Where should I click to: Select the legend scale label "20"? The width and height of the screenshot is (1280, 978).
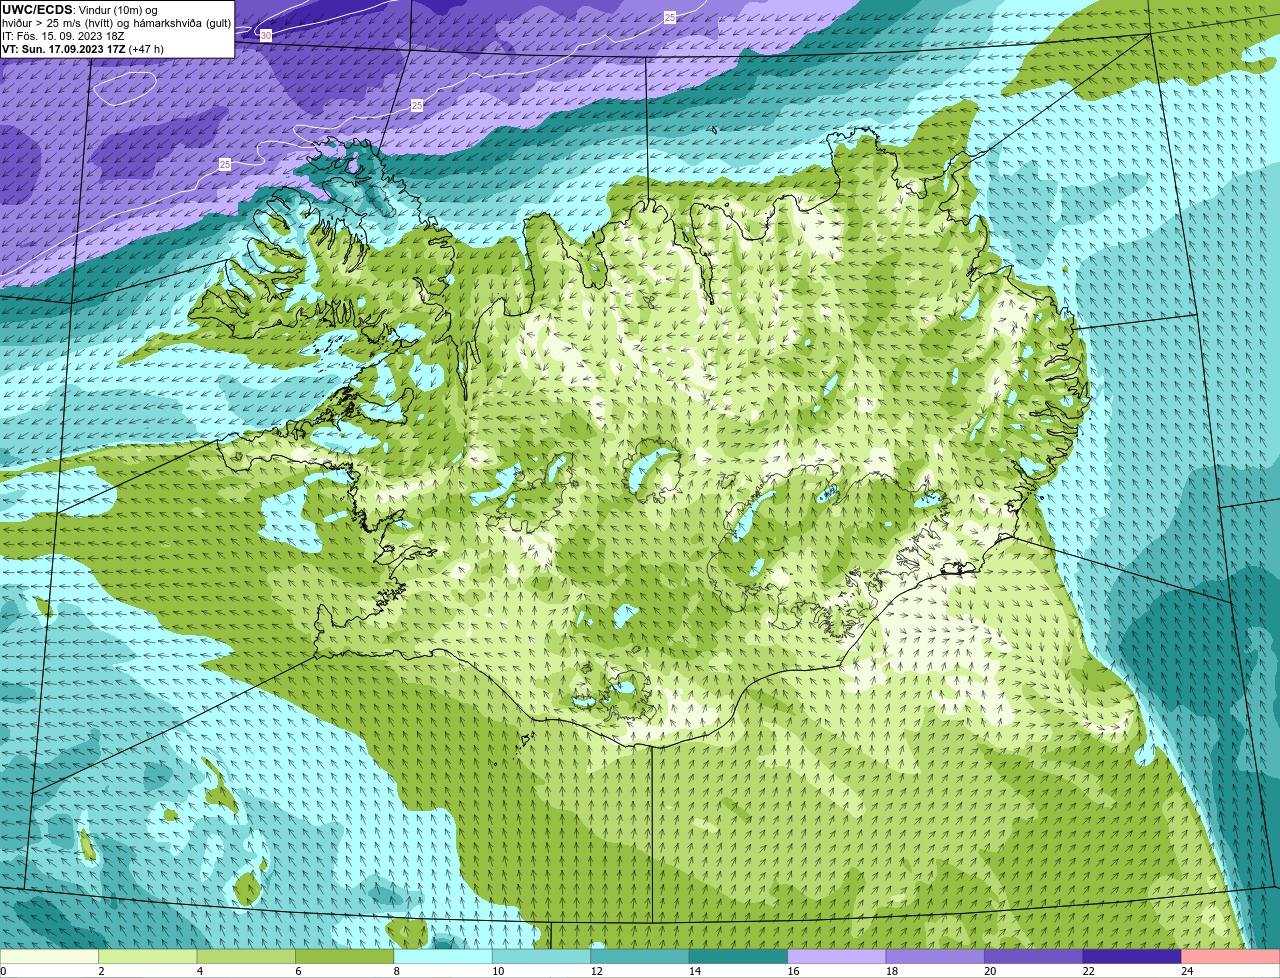tap(990, 971)
